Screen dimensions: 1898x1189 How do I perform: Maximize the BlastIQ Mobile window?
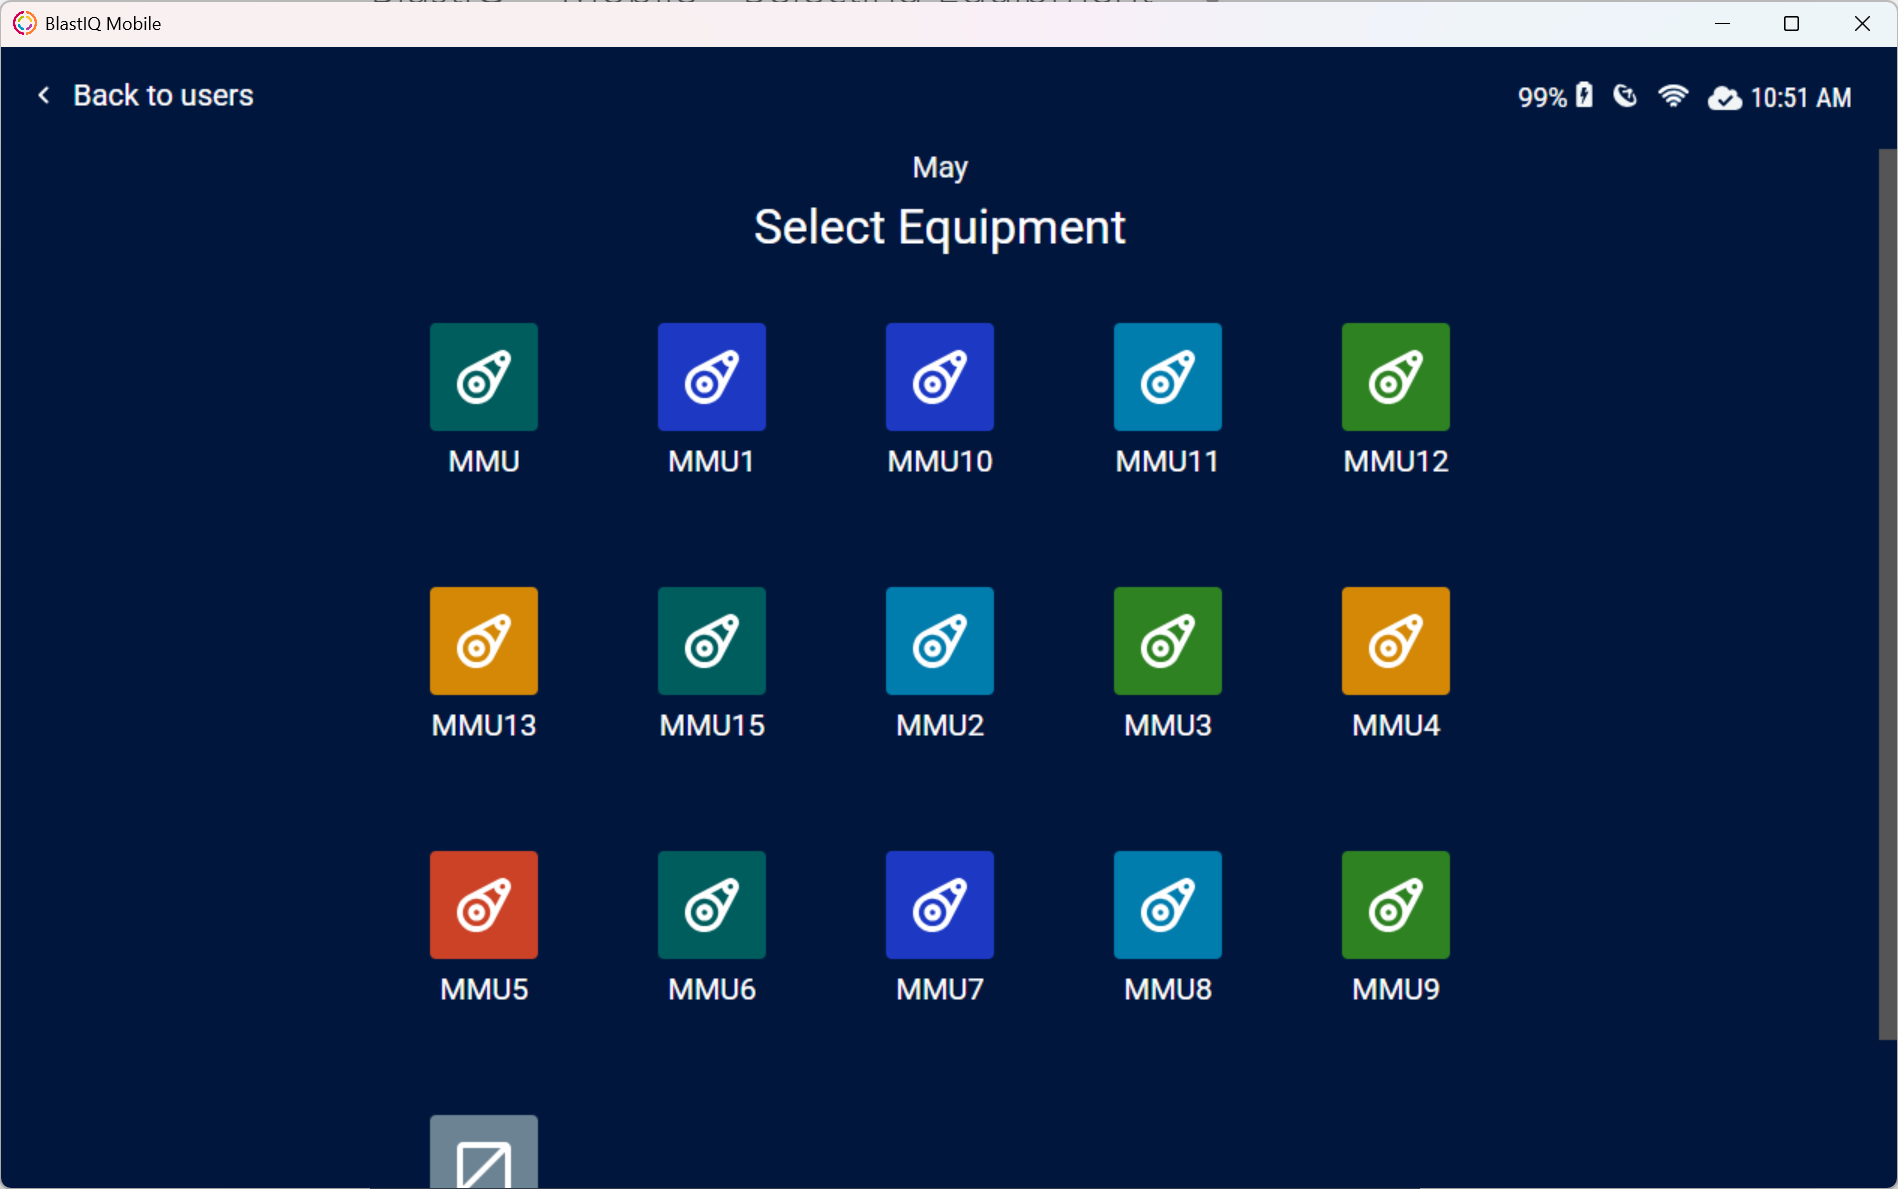[x=1791, y=23]
